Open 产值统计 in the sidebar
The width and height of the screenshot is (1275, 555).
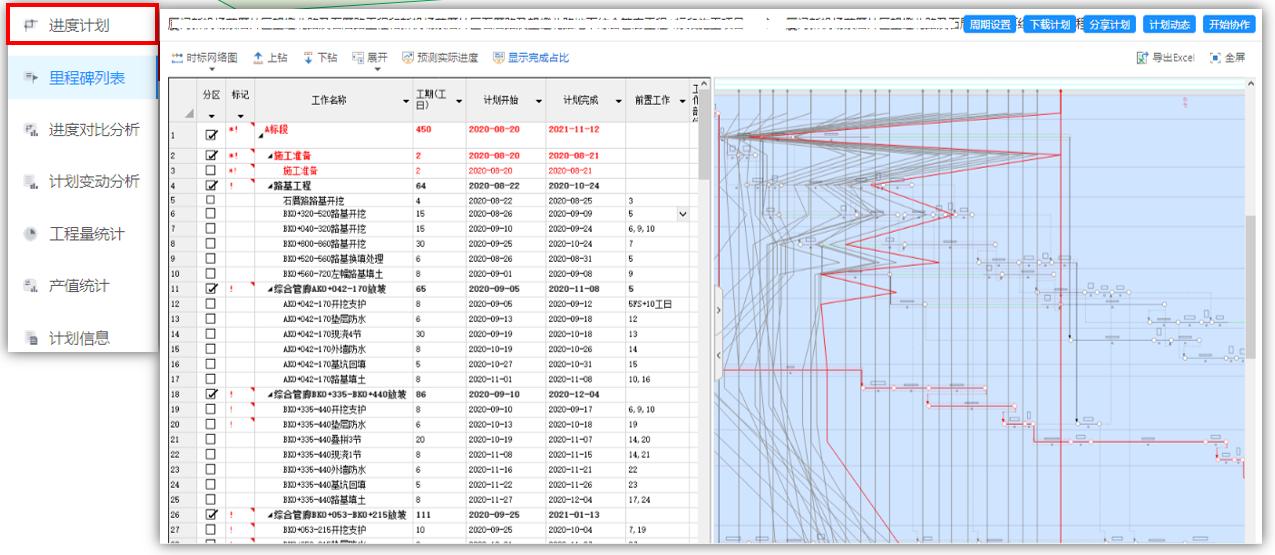(81, 285)
